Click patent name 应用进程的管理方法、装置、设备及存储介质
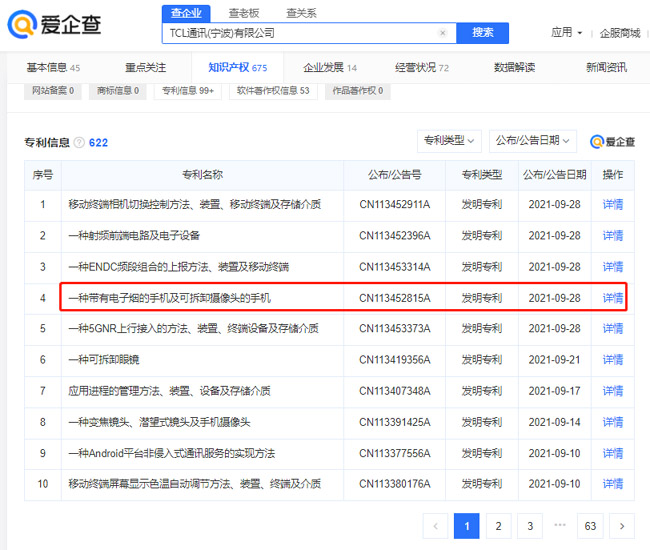 (x=170, y=391)
